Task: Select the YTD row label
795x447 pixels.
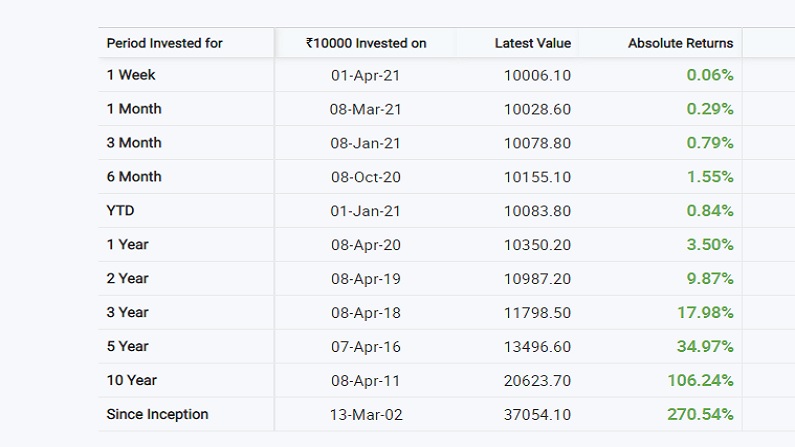Action: (x=120, y=211)
